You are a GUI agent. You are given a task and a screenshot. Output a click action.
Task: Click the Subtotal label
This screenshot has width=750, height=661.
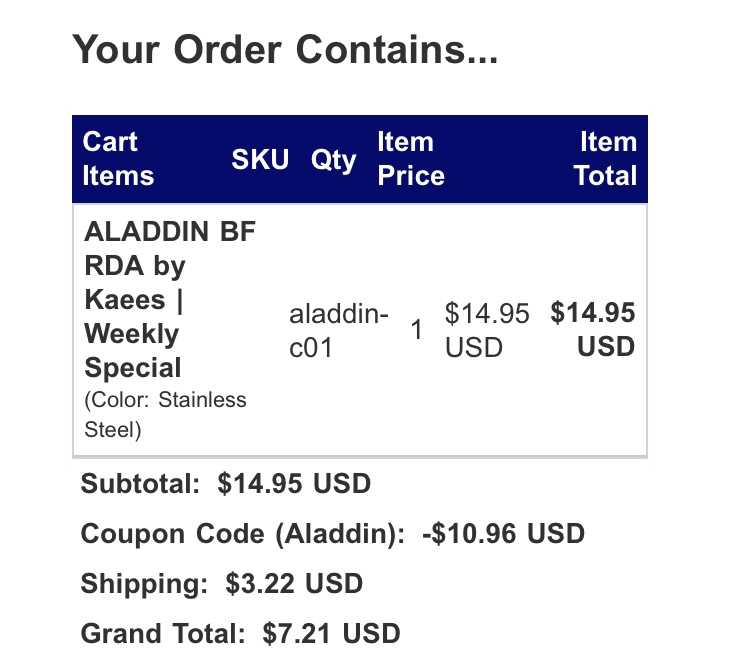coord(140,485)
